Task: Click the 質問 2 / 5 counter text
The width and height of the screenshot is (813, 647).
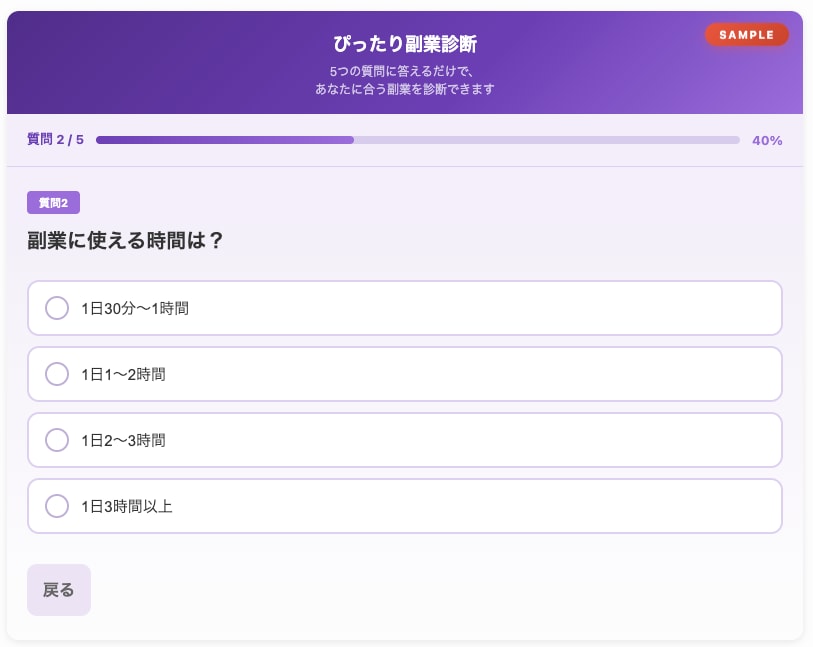Action: [x=55, y=139]
